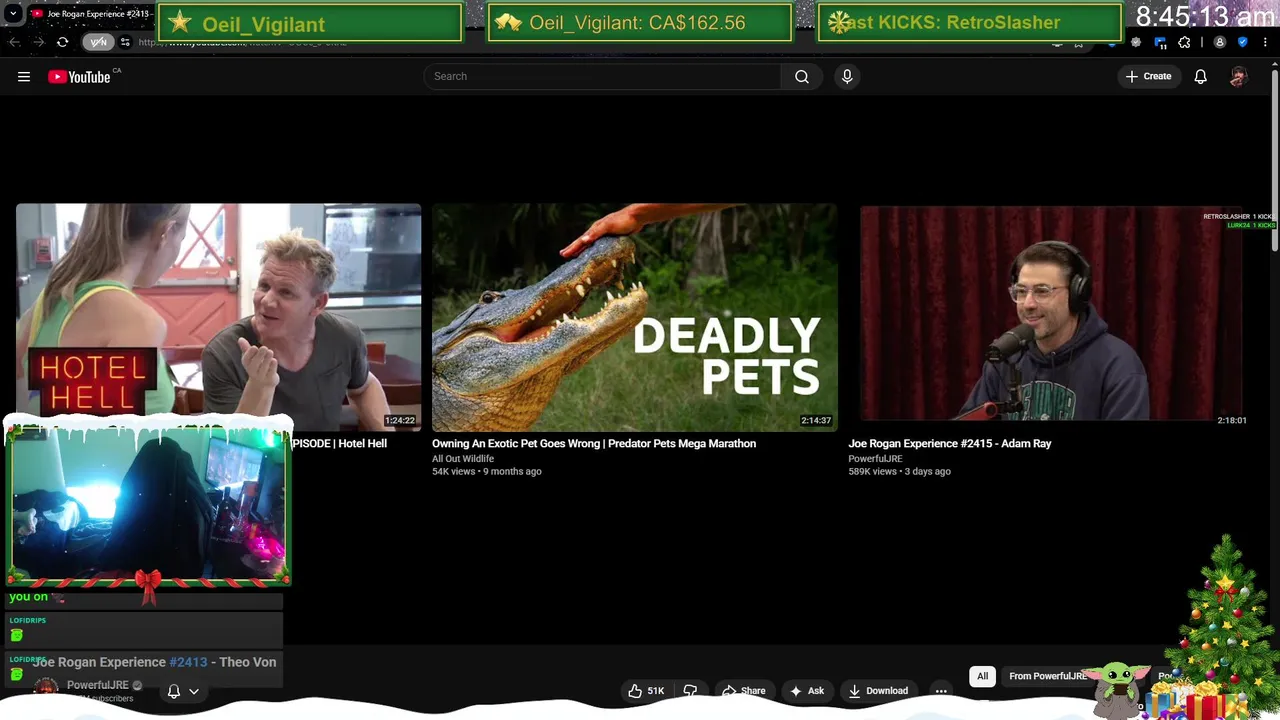Open title Owning An Exotic Pet Goes Wrong
This screenshot has height=720, width=1280.
point(594,443)
